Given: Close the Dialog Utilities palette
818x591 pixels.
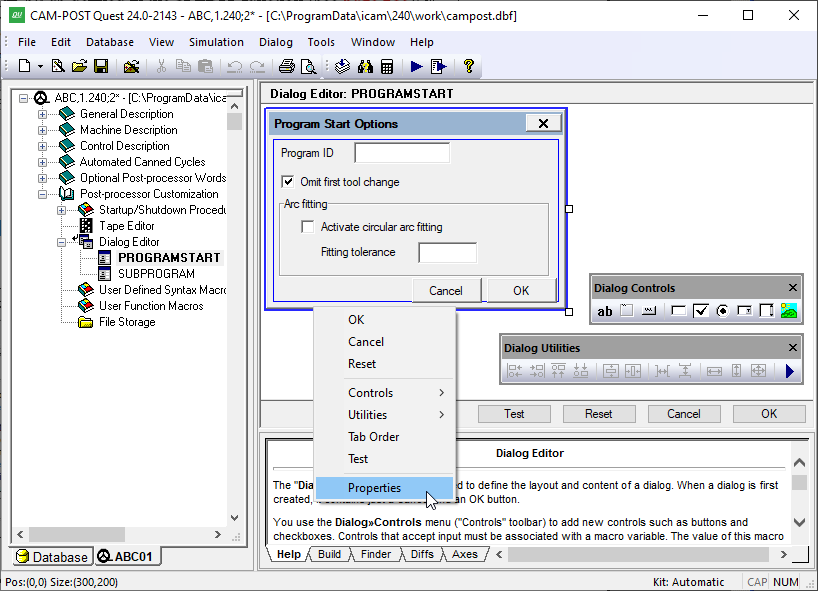Looking at the screenshot, I should (792, 347).
